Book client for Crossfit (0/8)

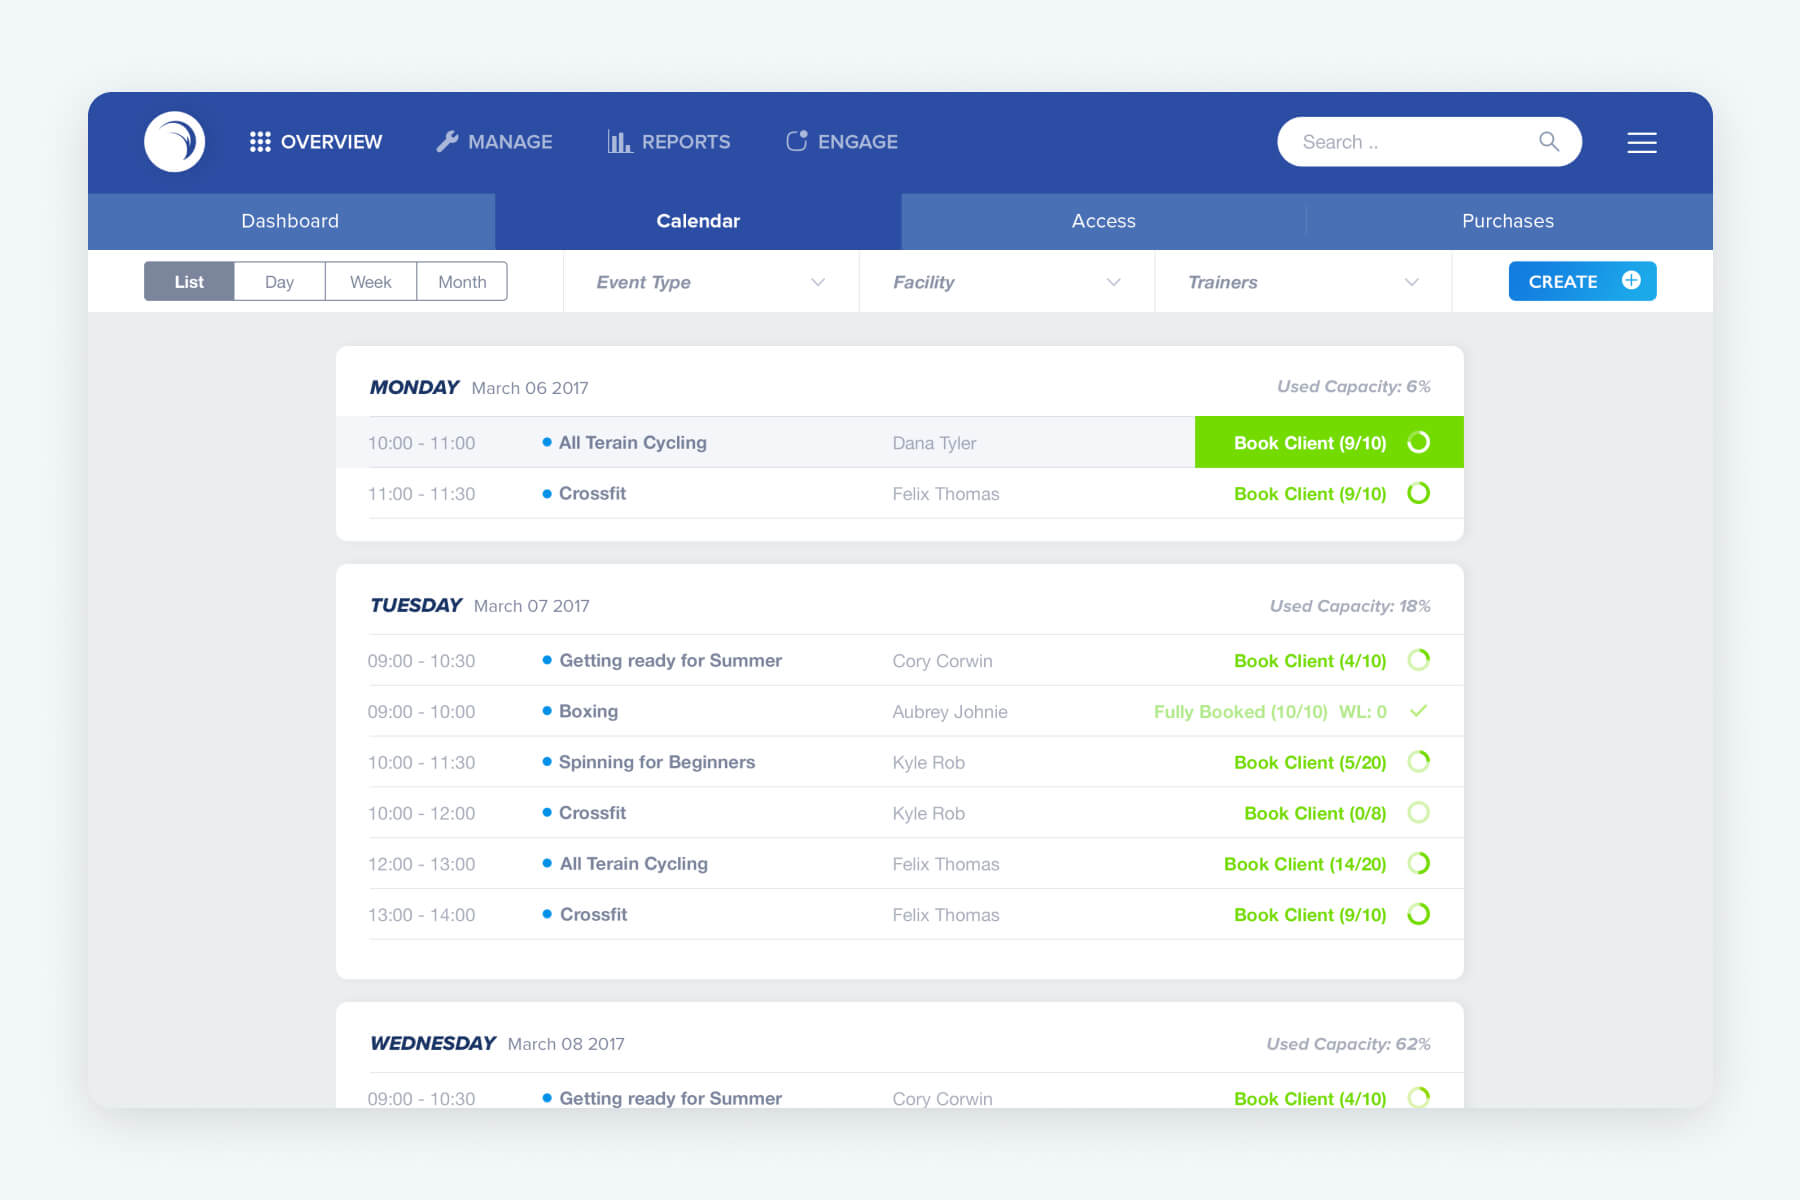pos(1315,814)
